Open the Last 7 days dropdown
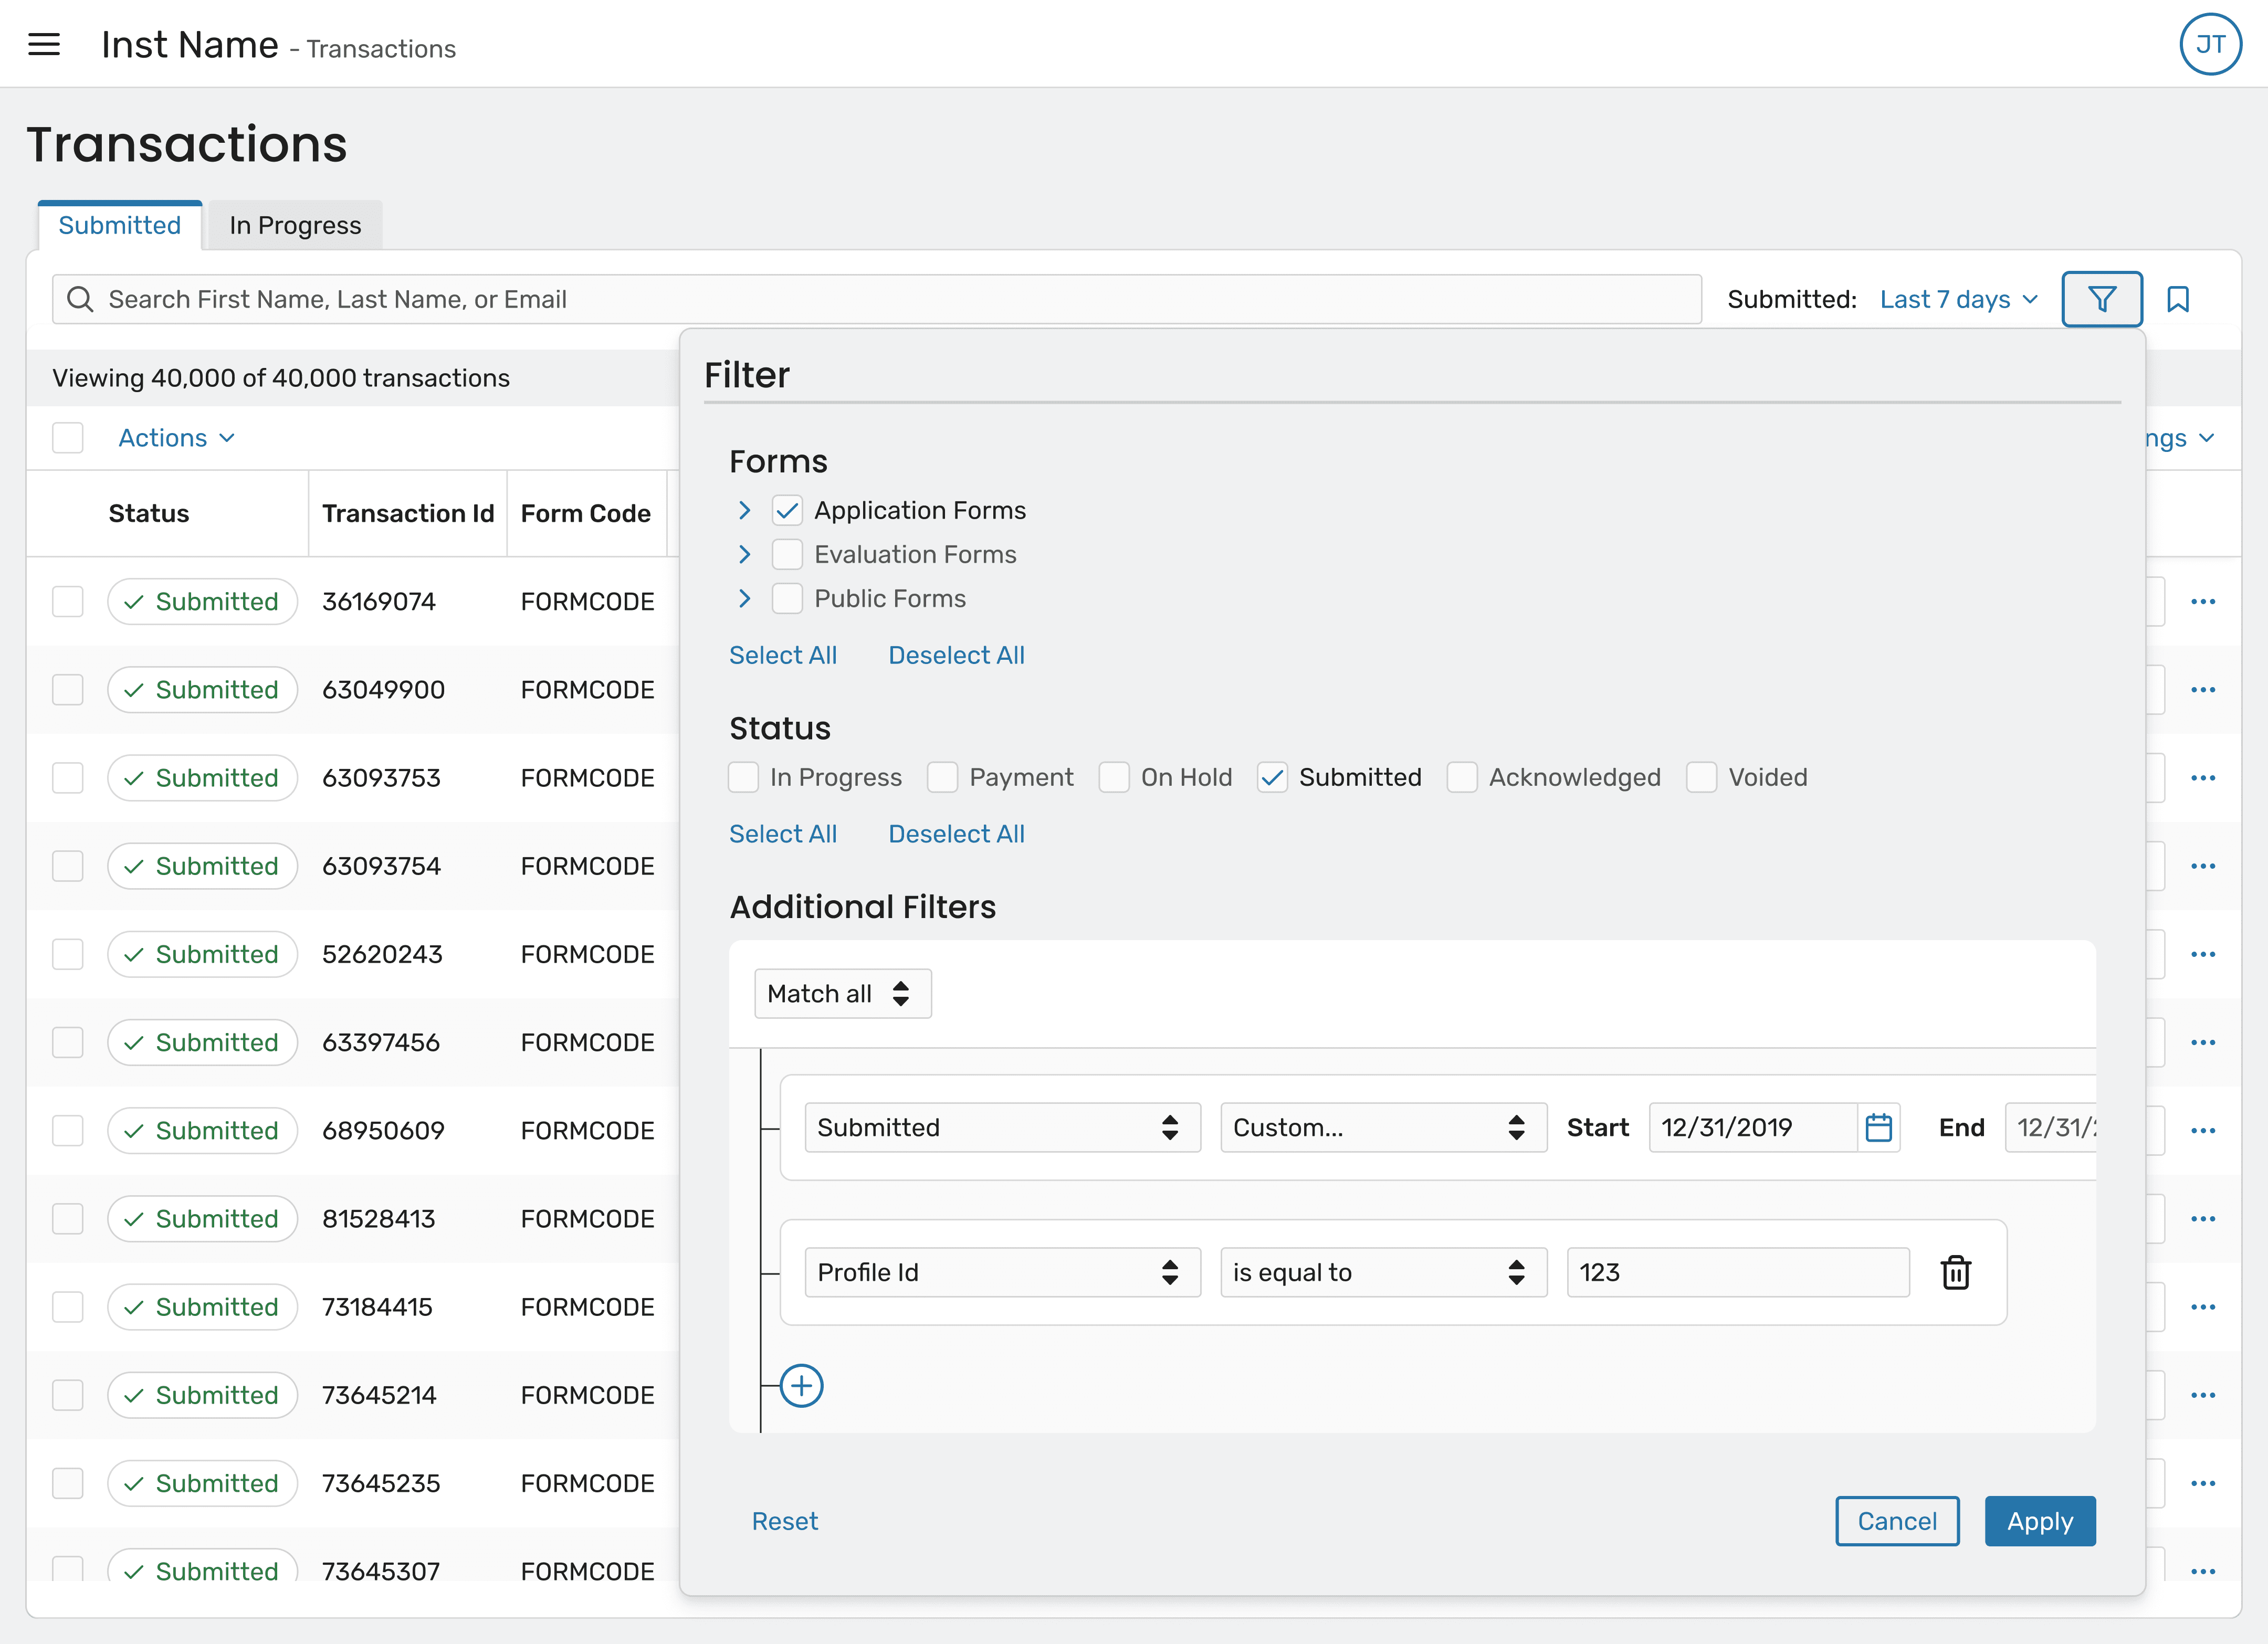The height and width of the screenshot is (1644, 2268). (x=1958, y=299)
